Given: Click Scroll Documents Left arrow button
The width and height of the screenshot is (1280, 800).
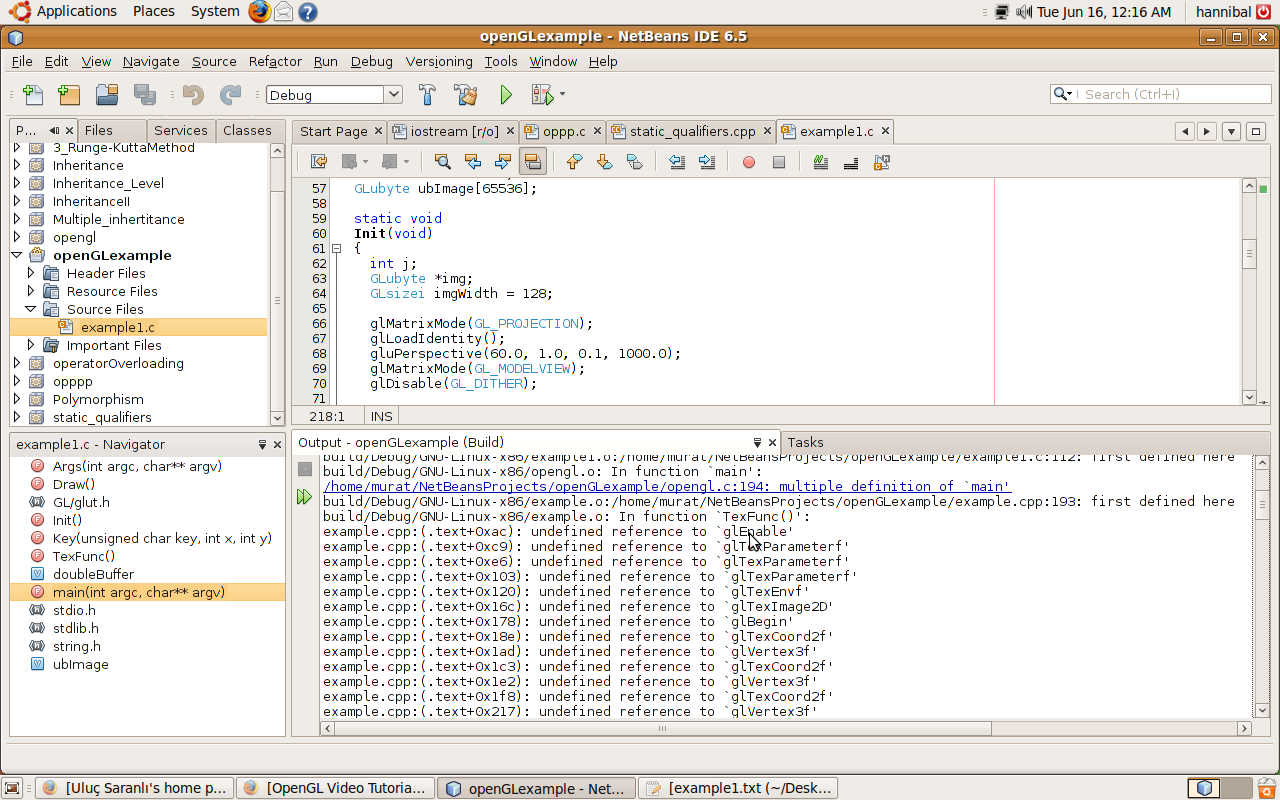Looking at the screenshot, I should (x=1185, y=131).
